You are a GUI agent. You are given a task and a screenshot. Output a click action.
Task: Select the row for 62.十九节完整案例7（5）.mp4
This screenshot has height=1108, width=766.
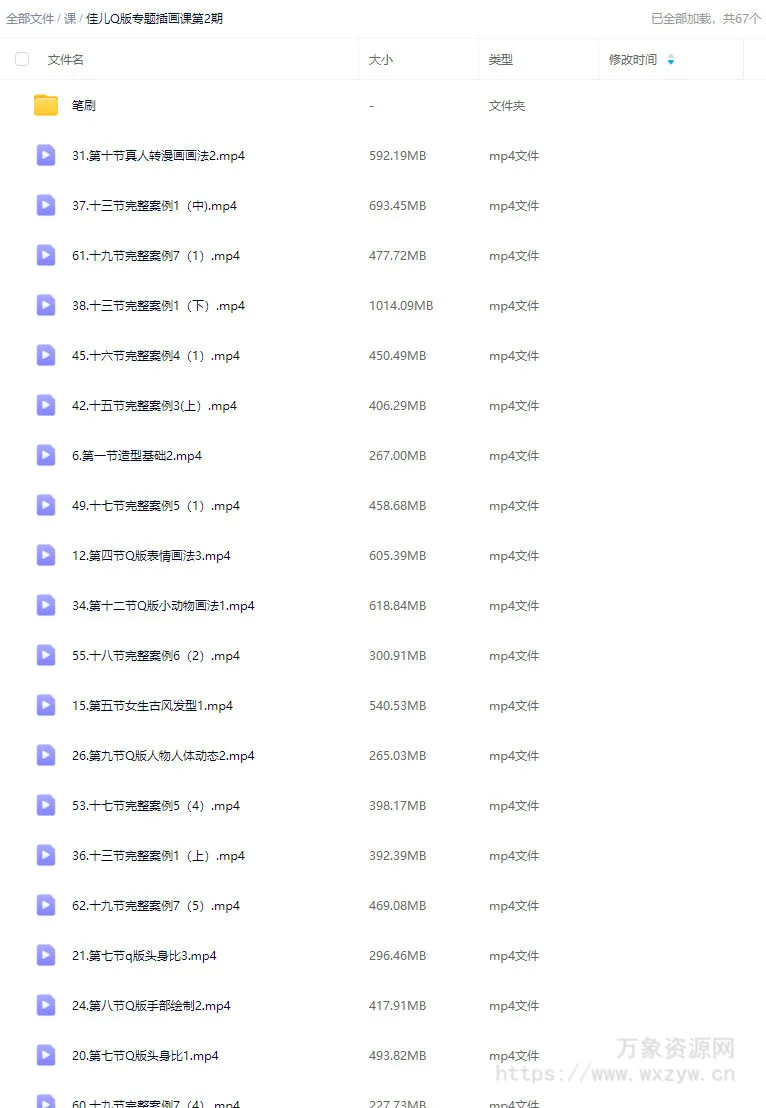[383, 905]
